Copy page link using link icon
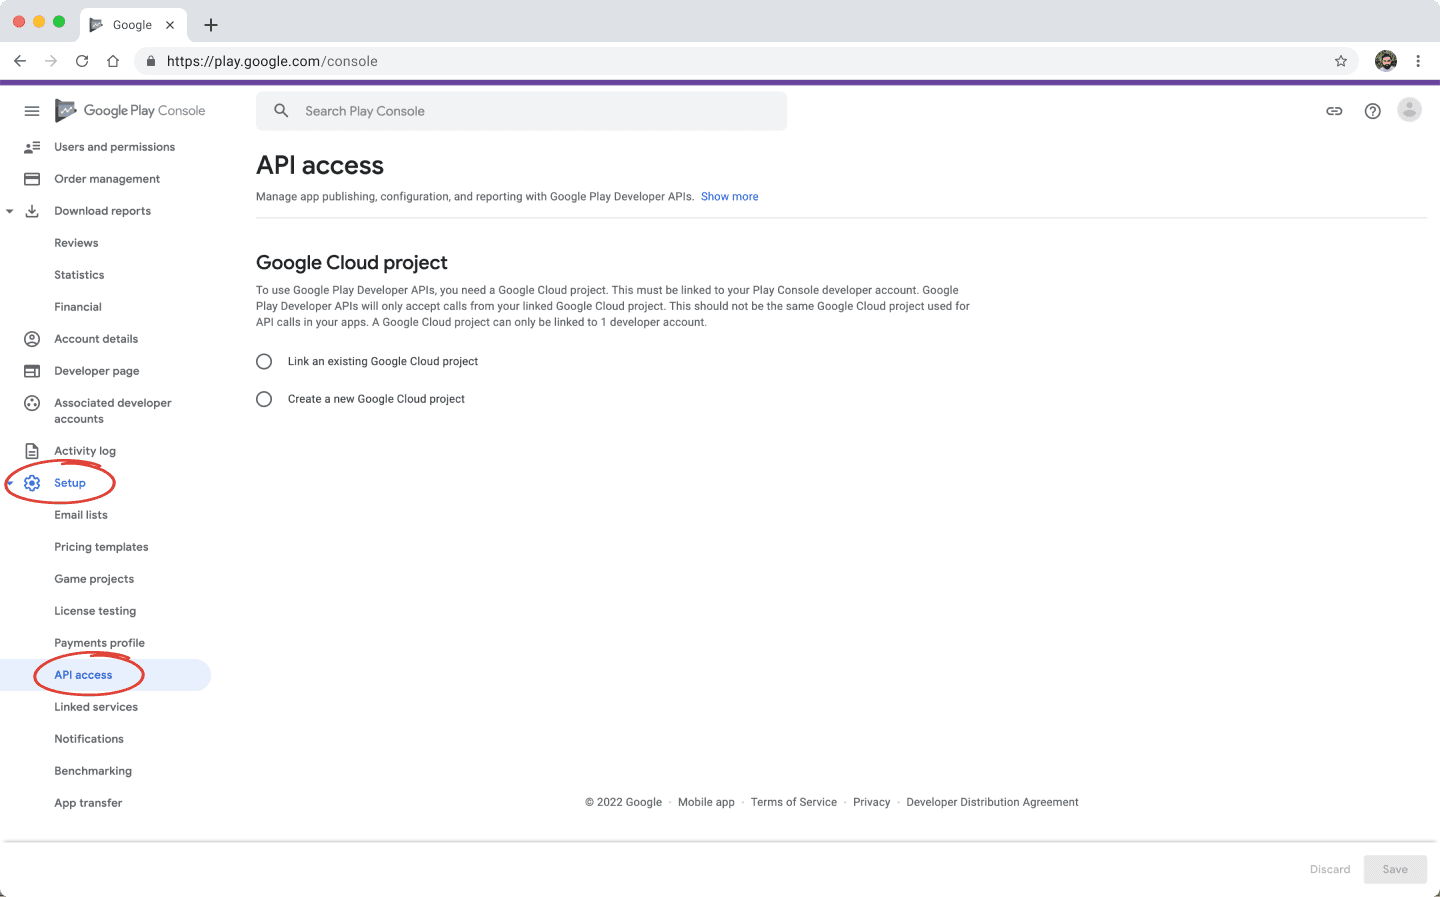The height and width of the screenshot is (897, 1440). 1334,111
